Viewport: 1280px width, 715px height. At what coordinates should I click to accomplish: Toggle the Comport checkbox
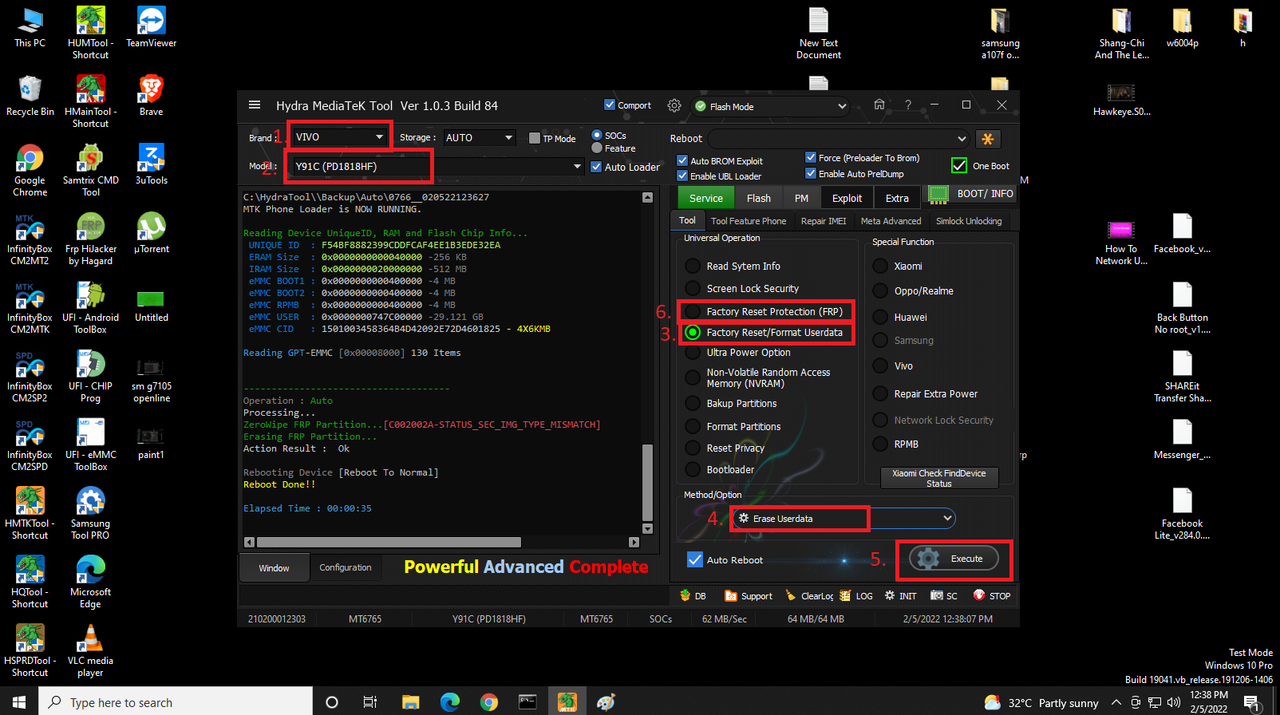(x=628, y=105)
